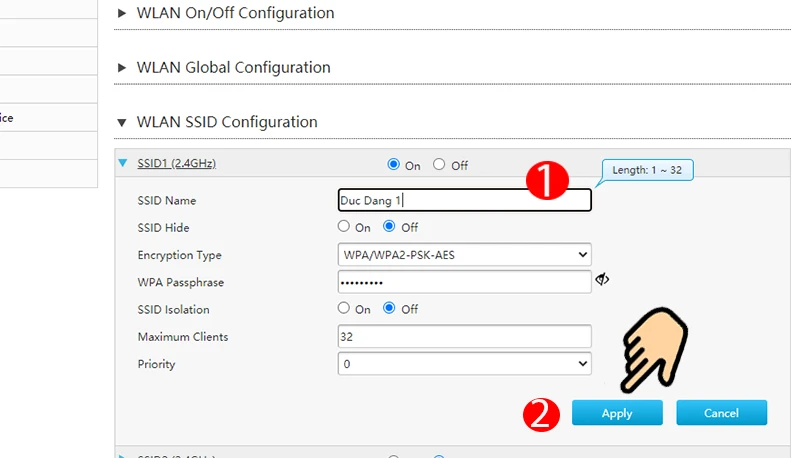Click the Length 1 ~ 32 tooltip

tap(647, 170)
